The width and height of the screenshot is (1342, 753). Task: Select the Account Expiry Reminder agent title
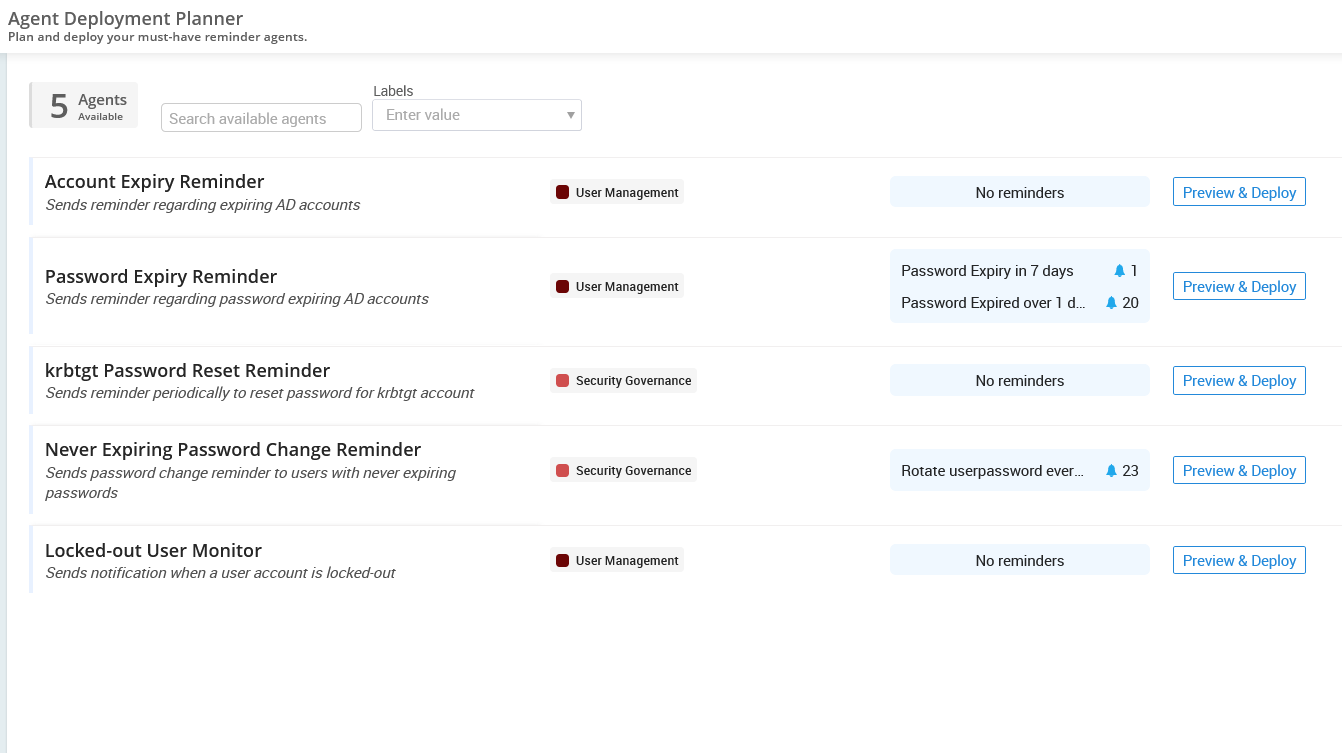155,182
